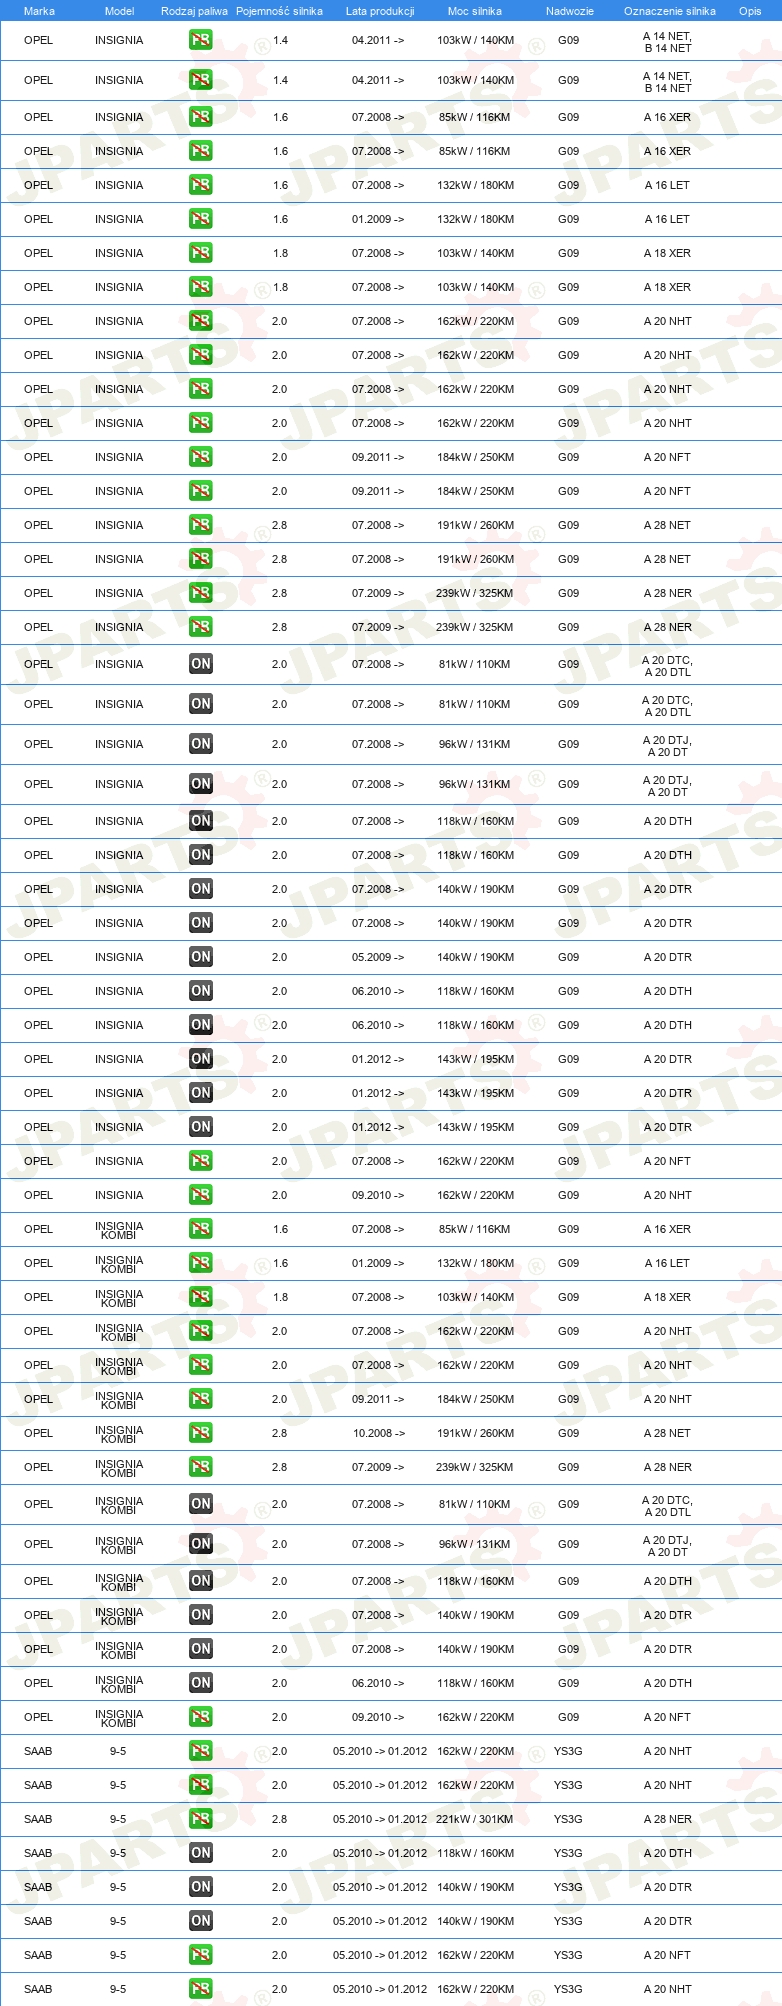Click PB icon for Saab 9-5 2.8 221kW

tap(201, 1819)
